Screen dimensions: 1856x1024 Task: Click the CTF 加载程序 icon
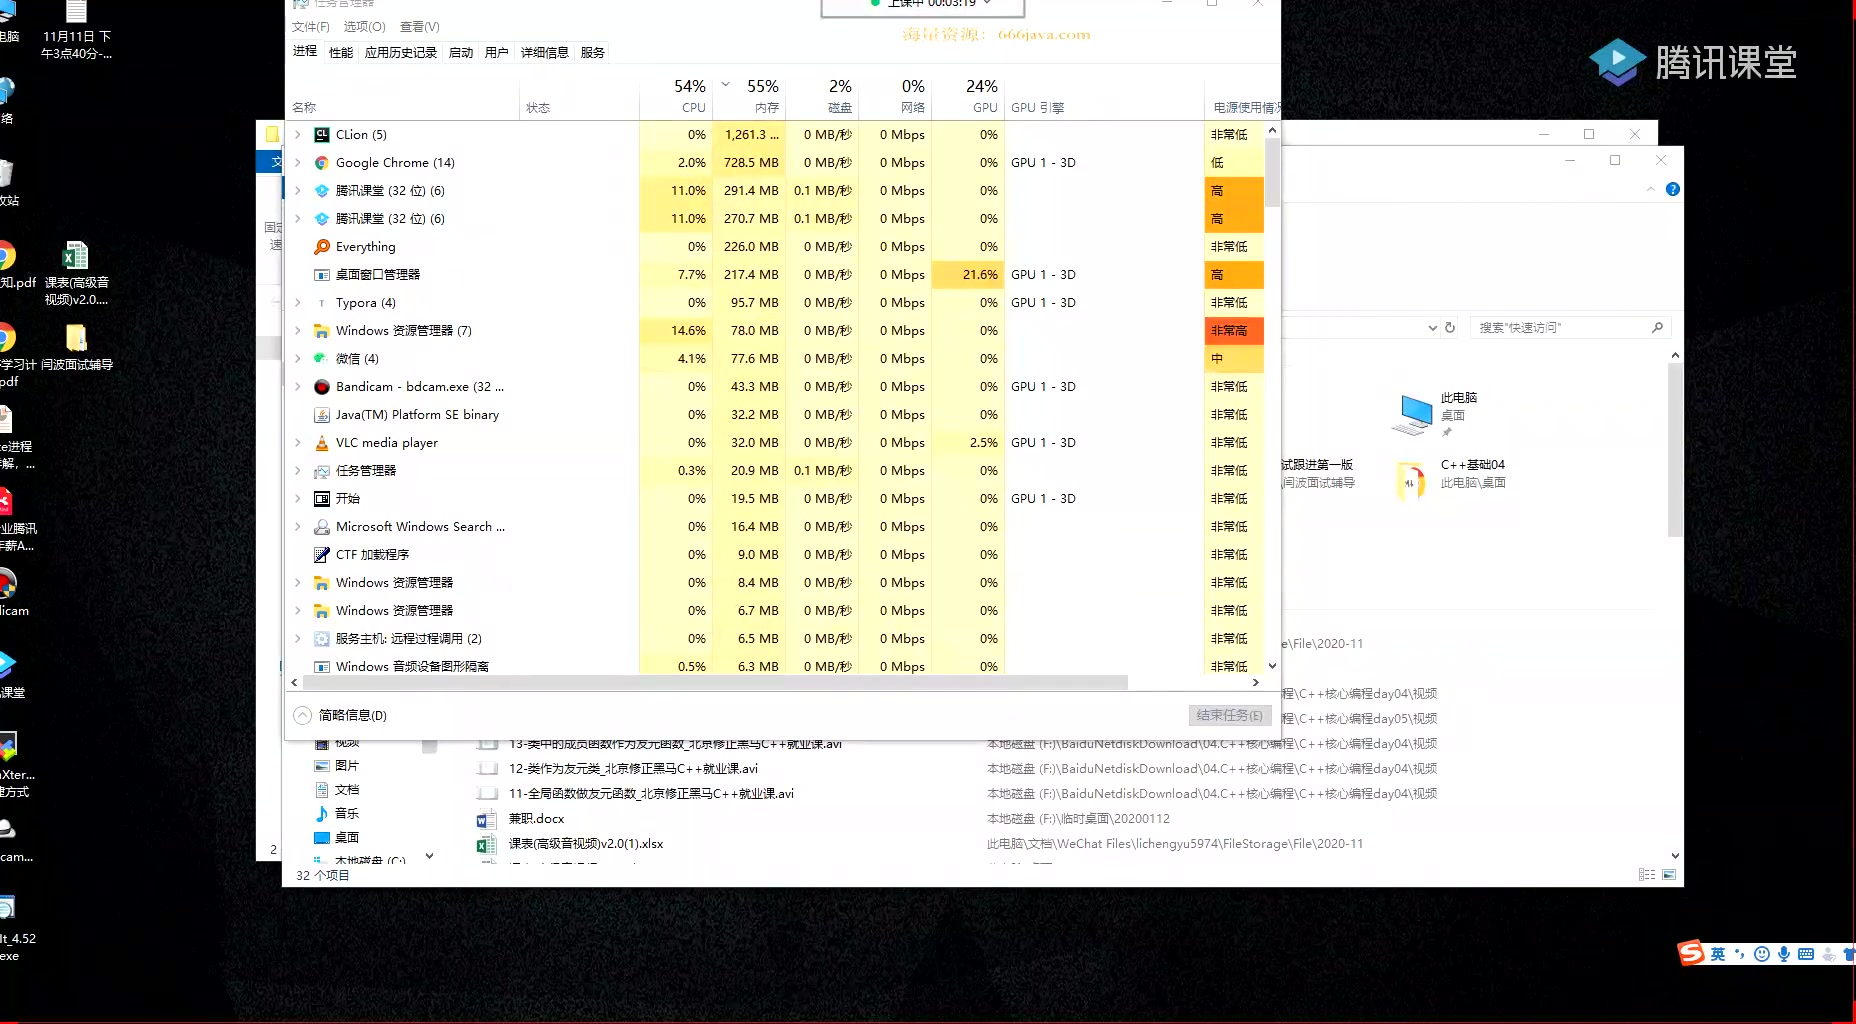coord(322,555)
